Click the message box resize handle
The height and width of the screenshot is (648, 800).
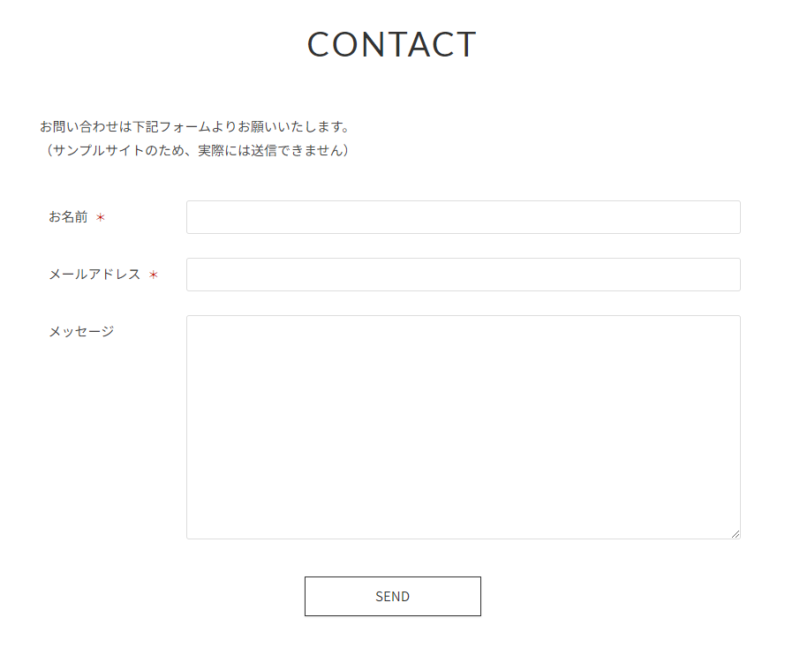pyautogui.click(x=735, y=534)
